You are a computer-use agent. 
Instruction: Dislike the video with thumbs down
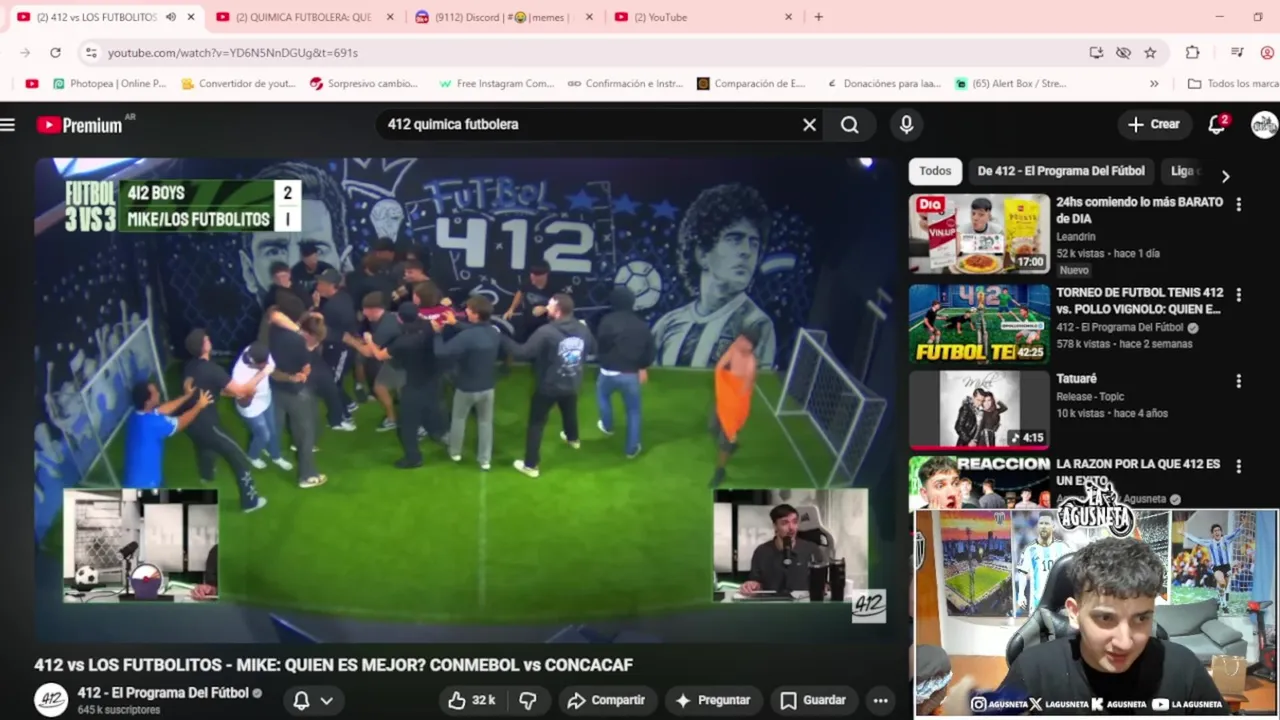[x=528, y=700]
